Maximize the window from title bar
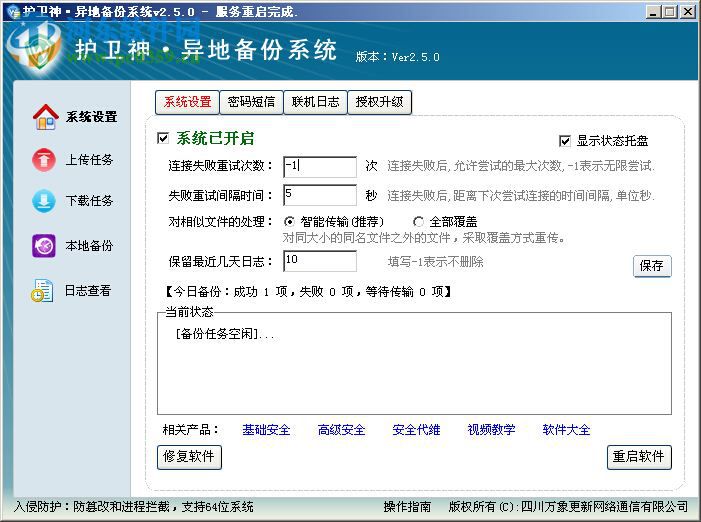 click(x=670, y=12)
